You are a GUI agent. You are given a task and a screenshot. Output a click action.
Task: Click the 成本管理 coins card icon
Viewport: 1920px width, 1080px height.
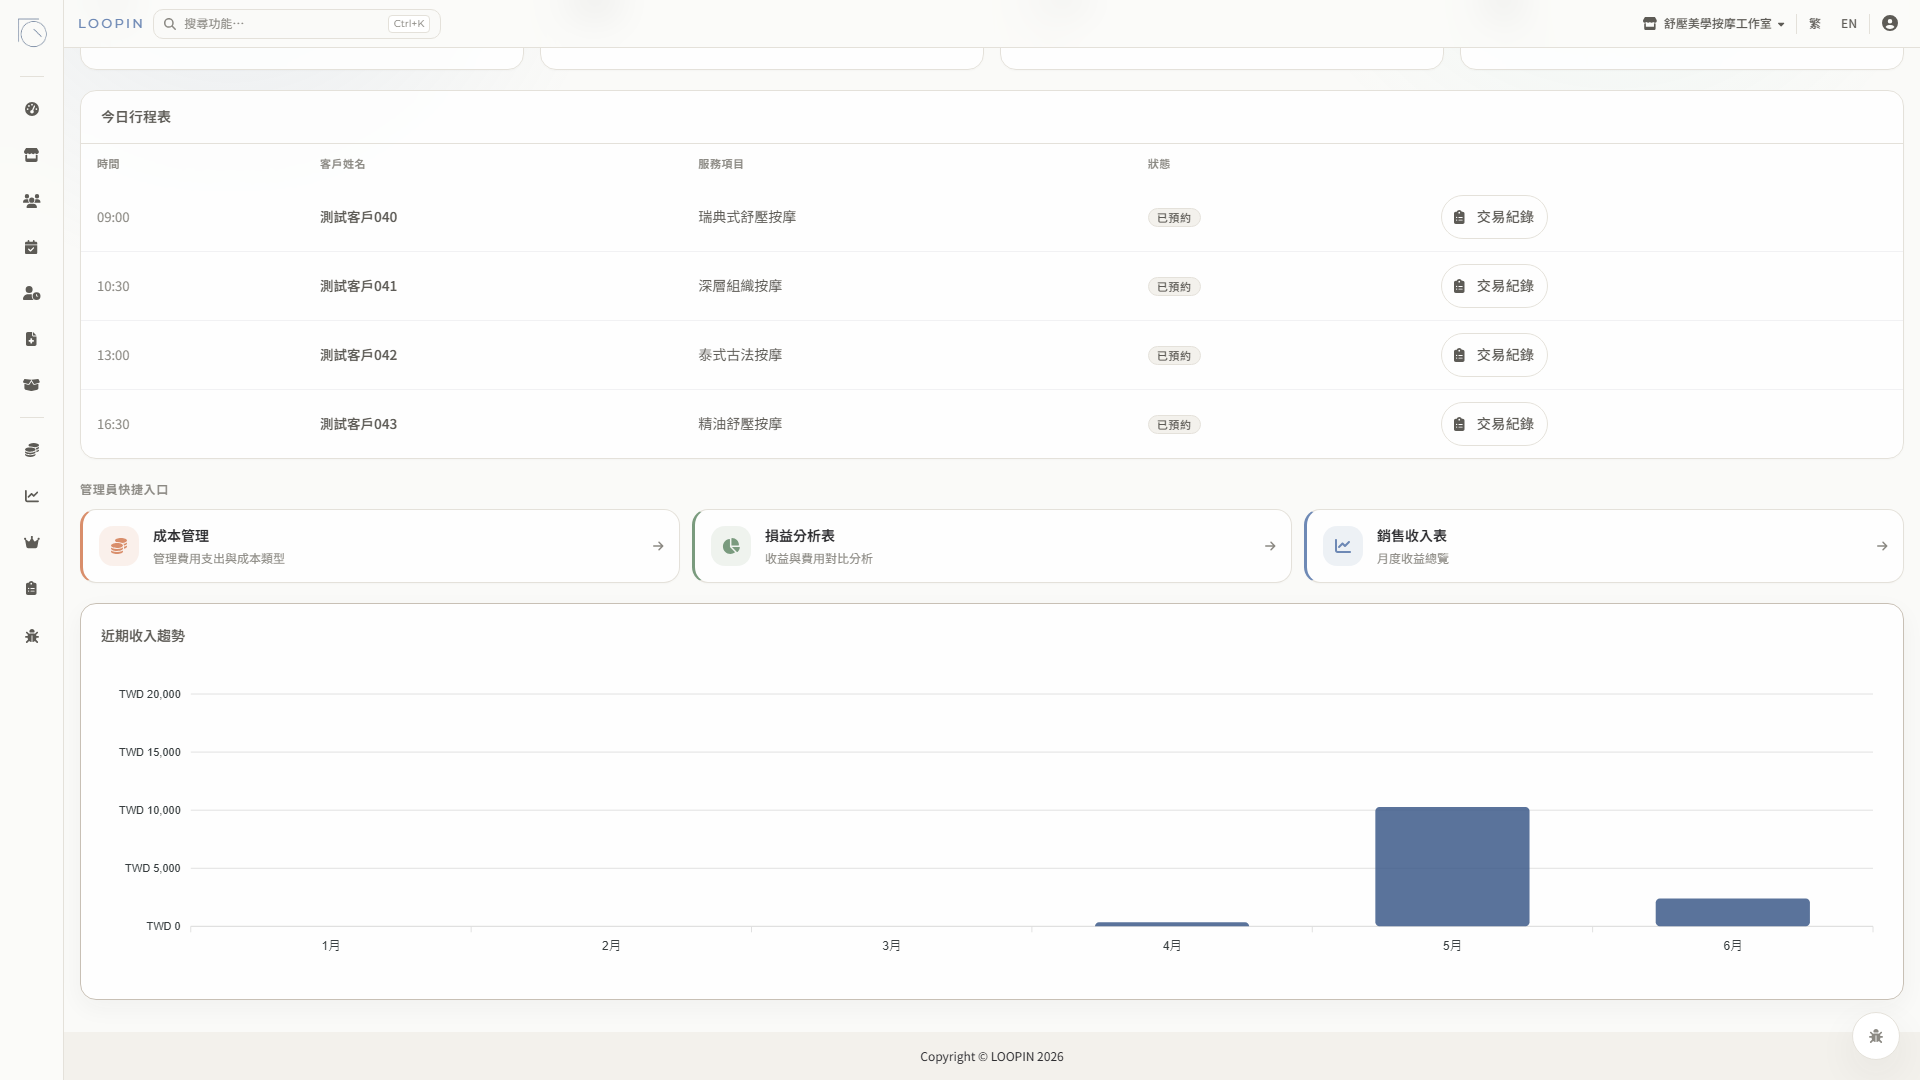point(119,546)
